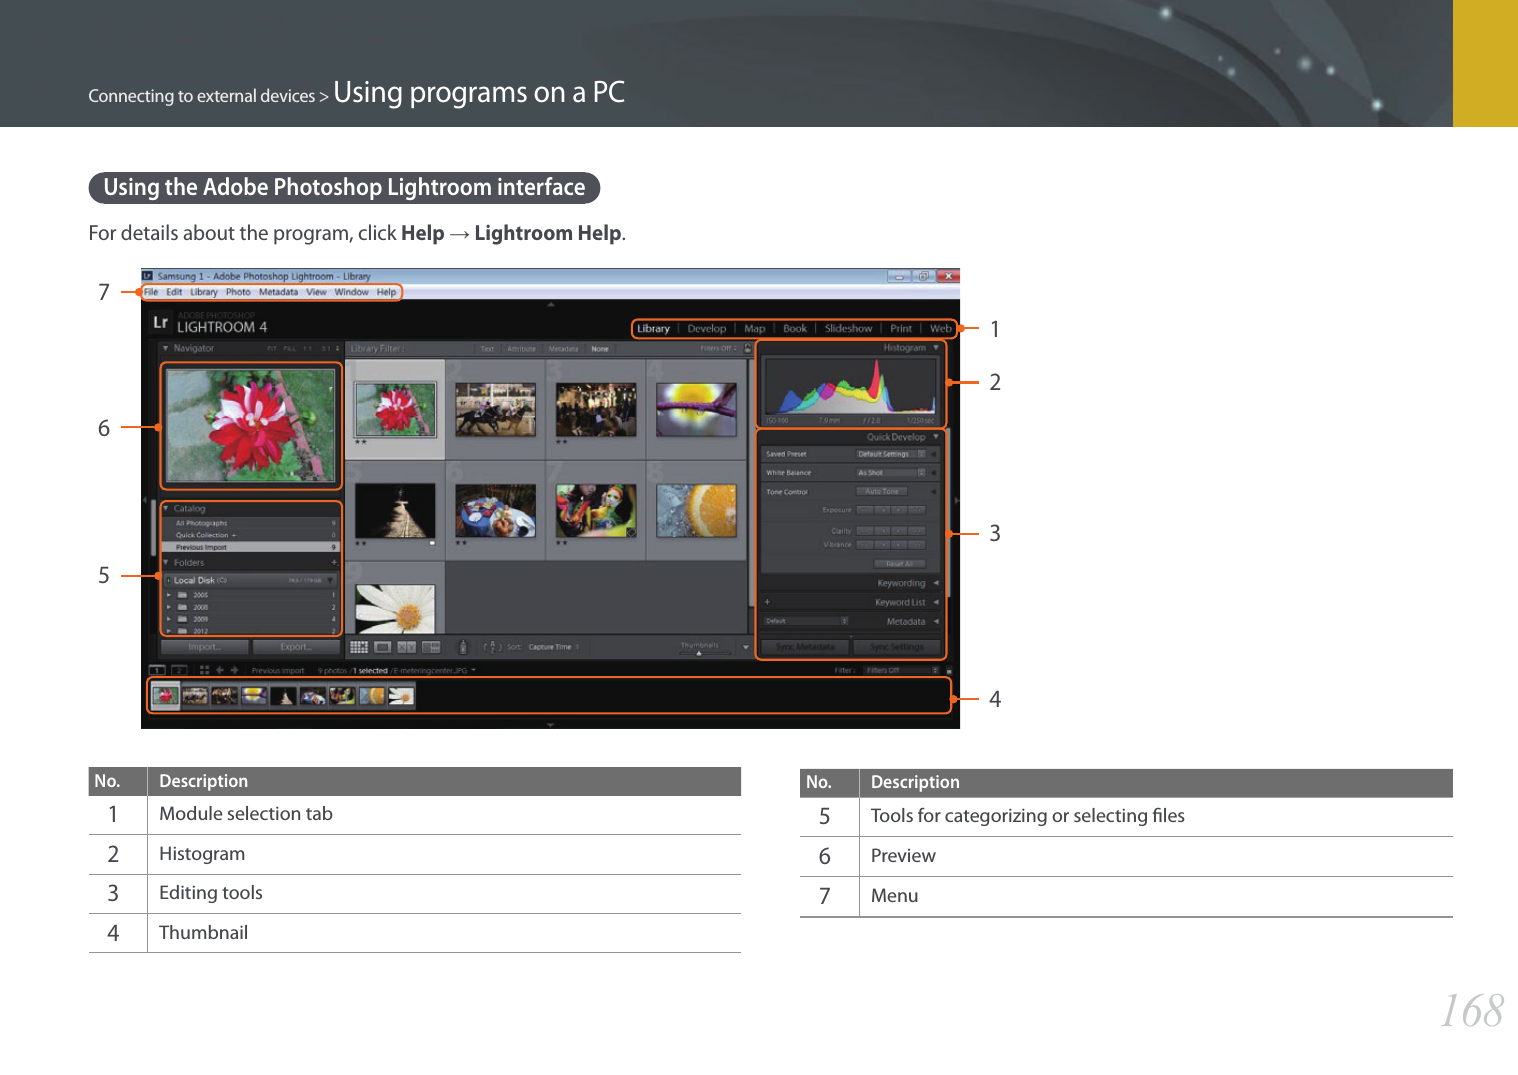Click the Library Filter lock icon
This screenshot has height=1075, width=1518.
coord(747,349)
